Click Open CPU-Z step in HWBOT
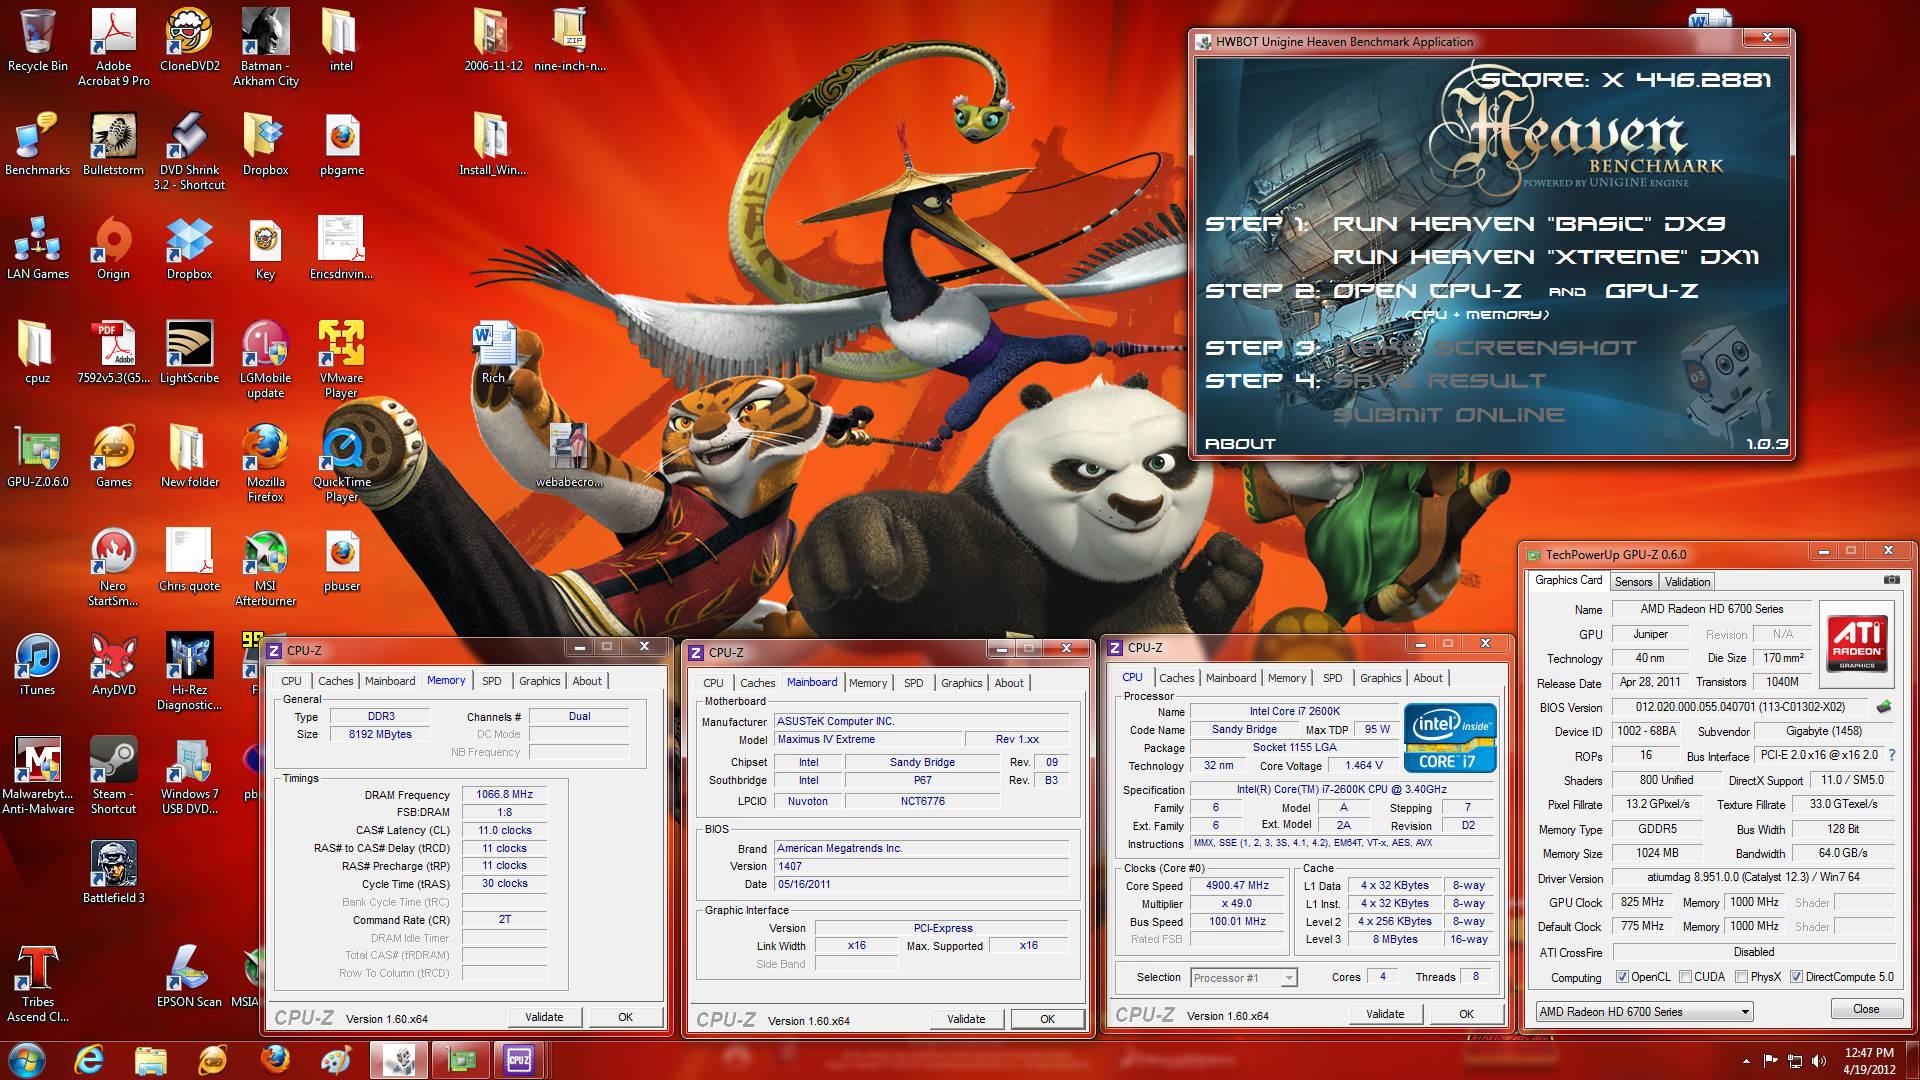Viewport: 1920px width, 1080px height. coord(1427,291)
